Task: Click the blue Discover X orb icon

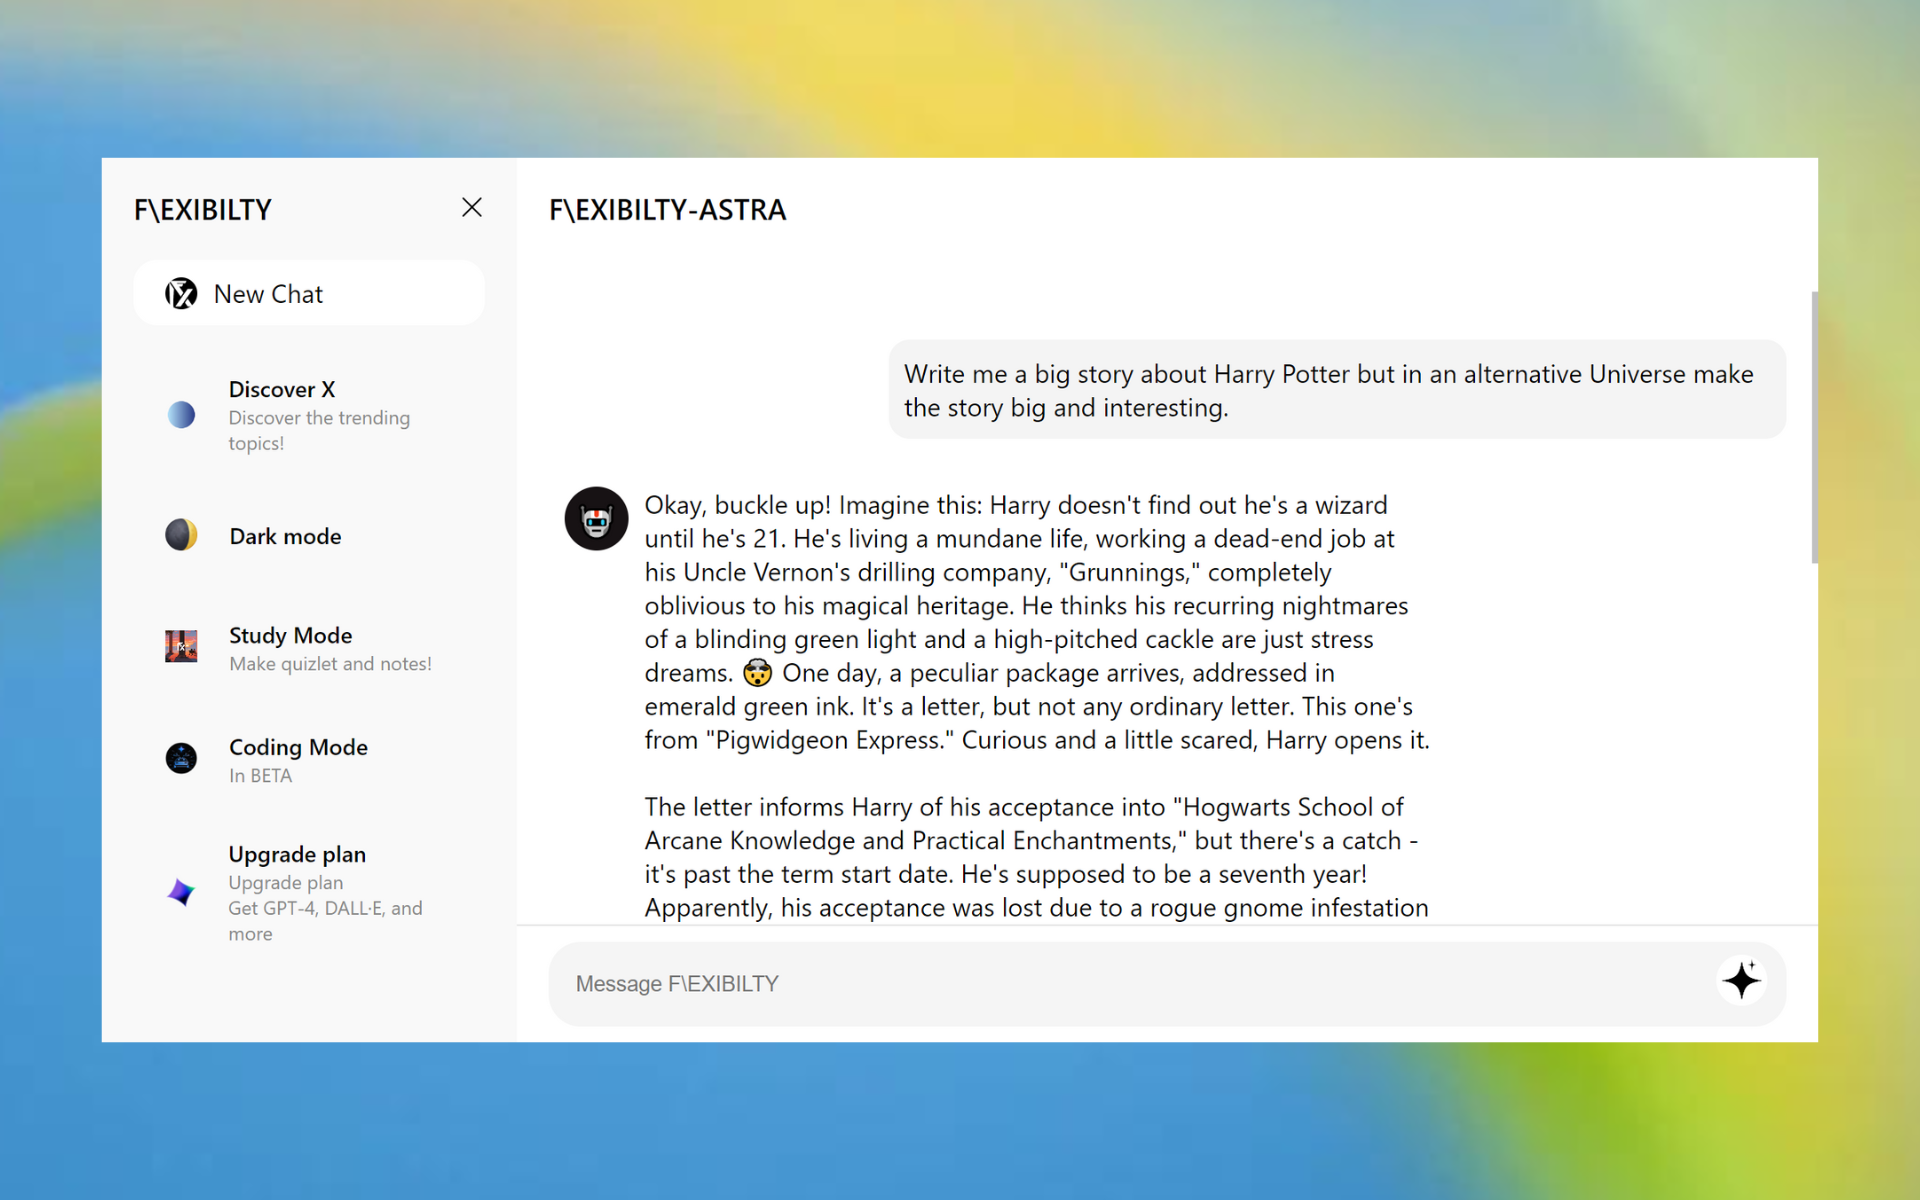Action: point(181,414)
